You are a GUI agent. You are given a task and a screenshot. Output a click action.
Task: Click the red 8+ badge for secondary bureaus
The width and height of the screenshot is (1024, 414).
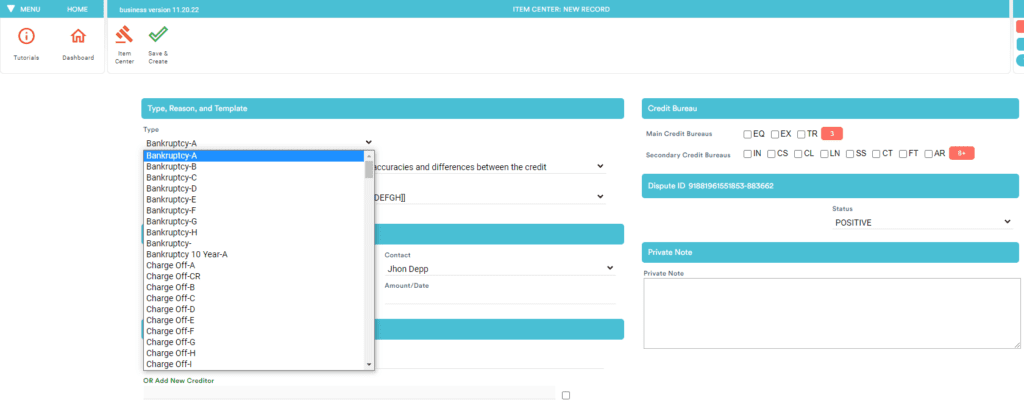click(960, 153)
